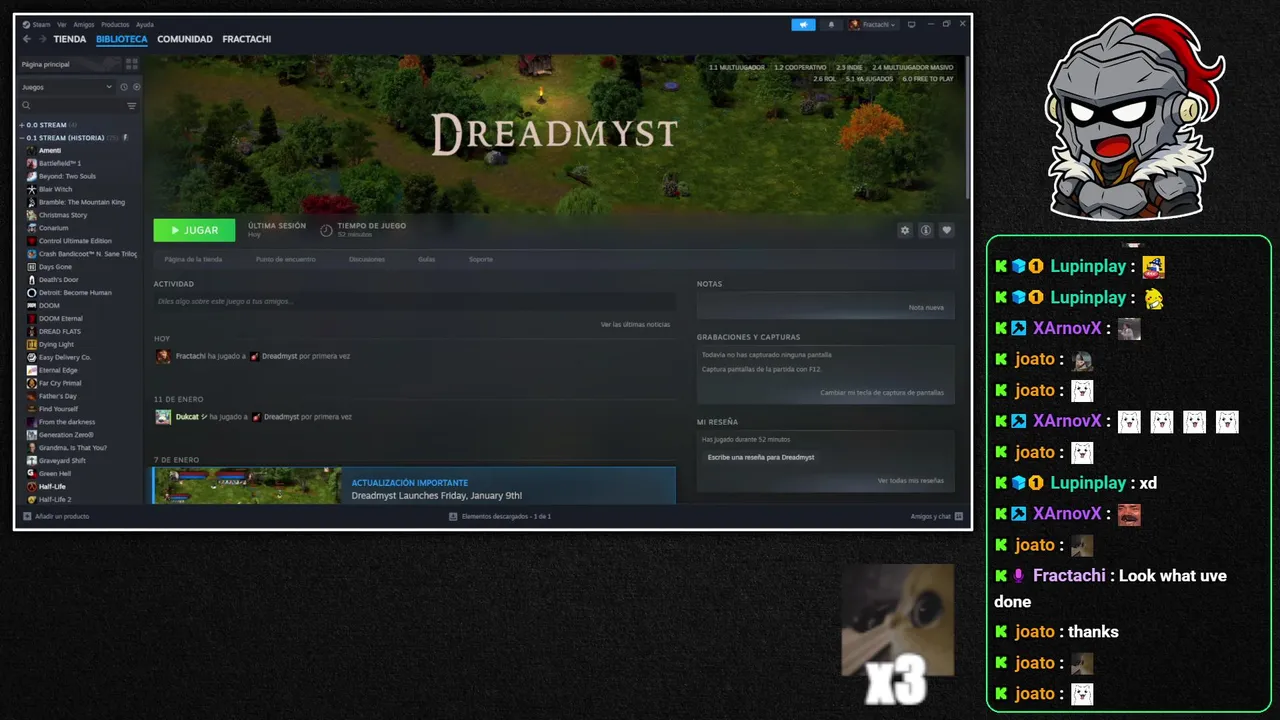The image size is (1280, 720).
Task: Open the Amigos menu
Action: [84, 24]
